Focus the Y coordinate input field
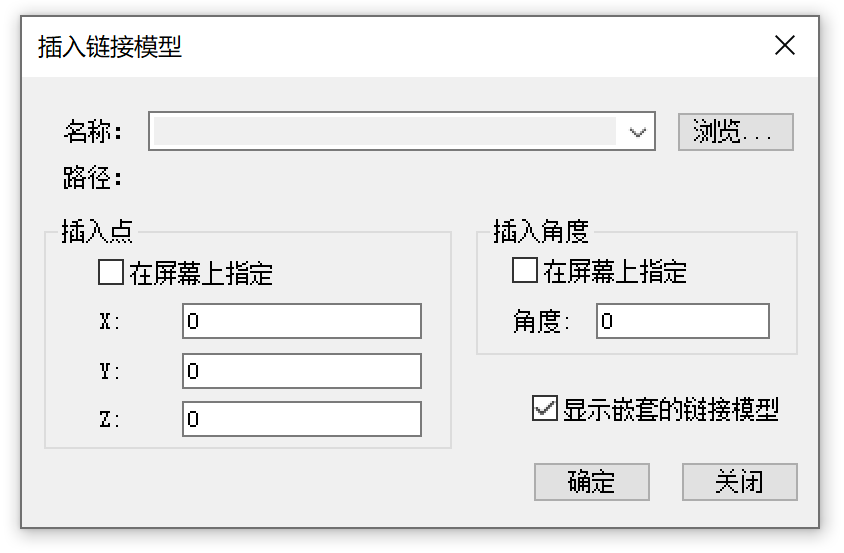844x553 pixels. (301, 371)
